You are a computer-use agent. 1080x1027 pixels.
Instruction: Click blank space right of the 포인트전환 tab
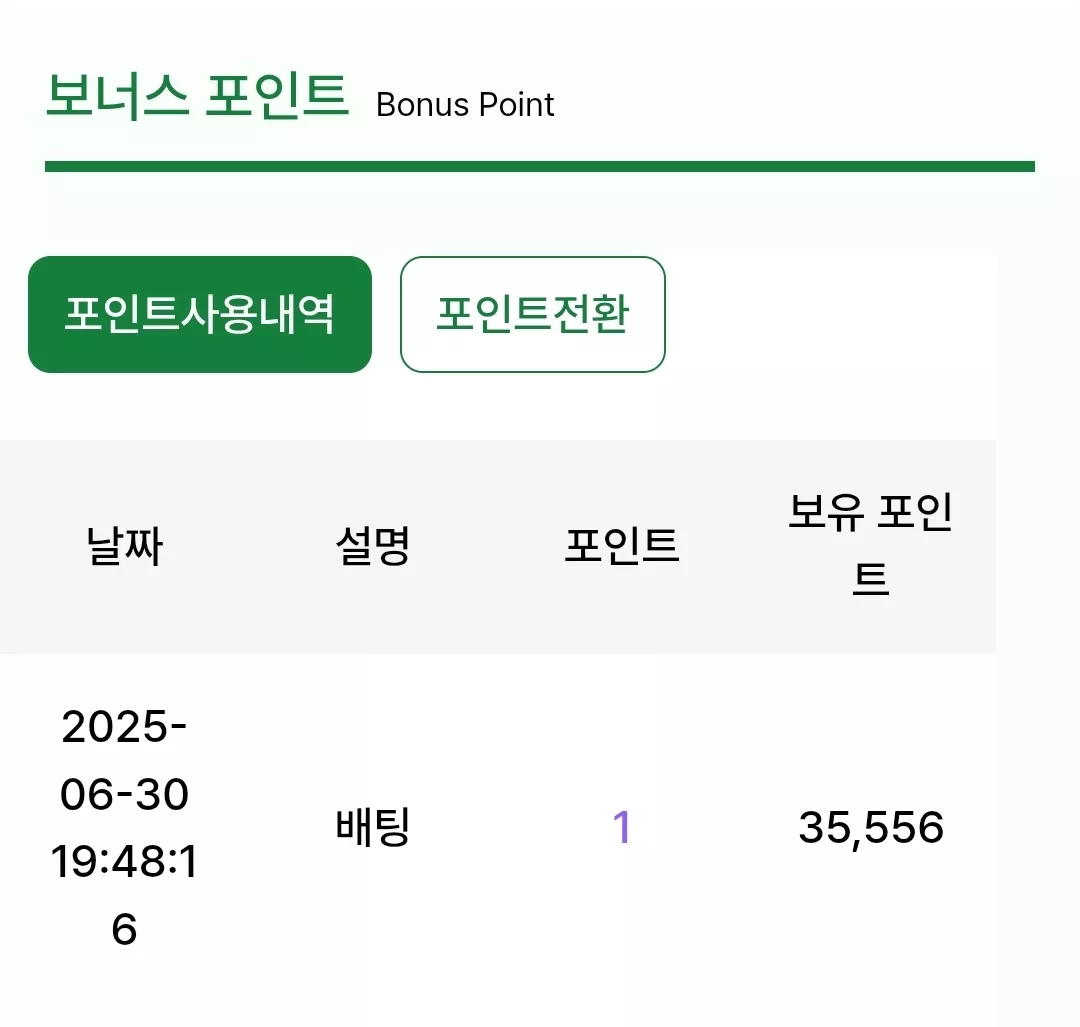click(x=827, y=314)
